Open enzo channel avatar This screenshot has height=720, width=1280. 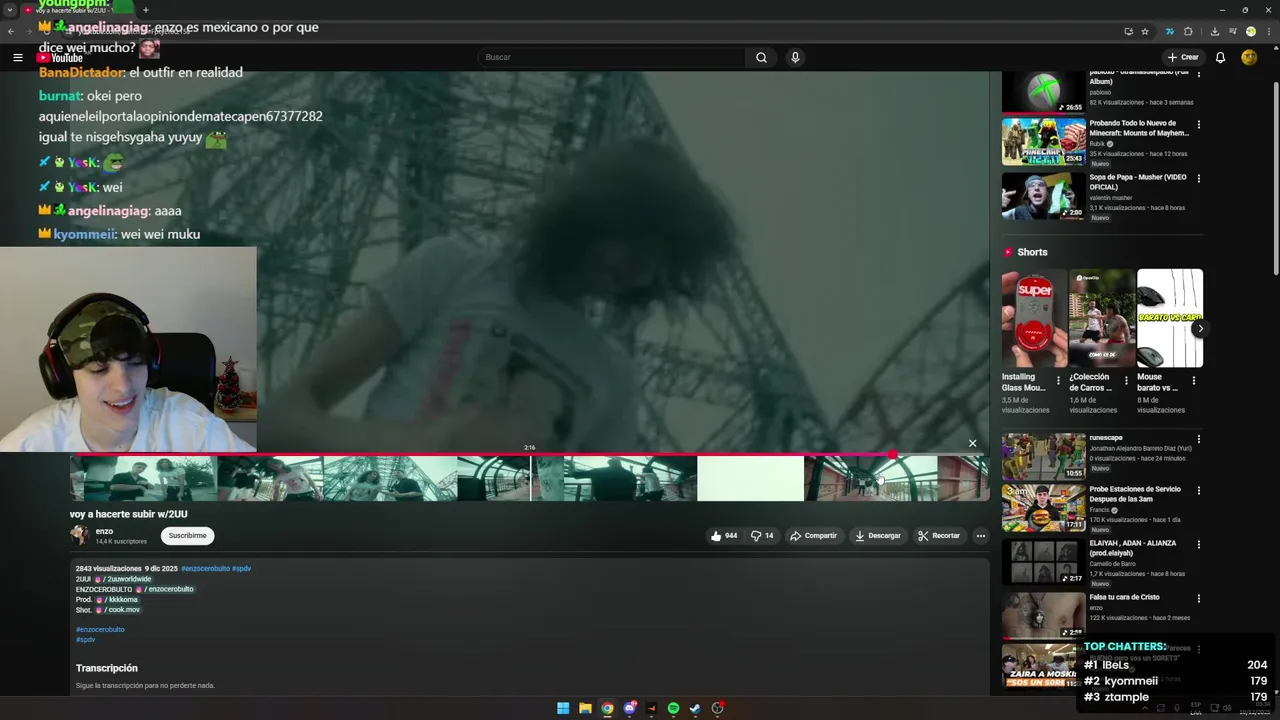click(x=79, y=535)
